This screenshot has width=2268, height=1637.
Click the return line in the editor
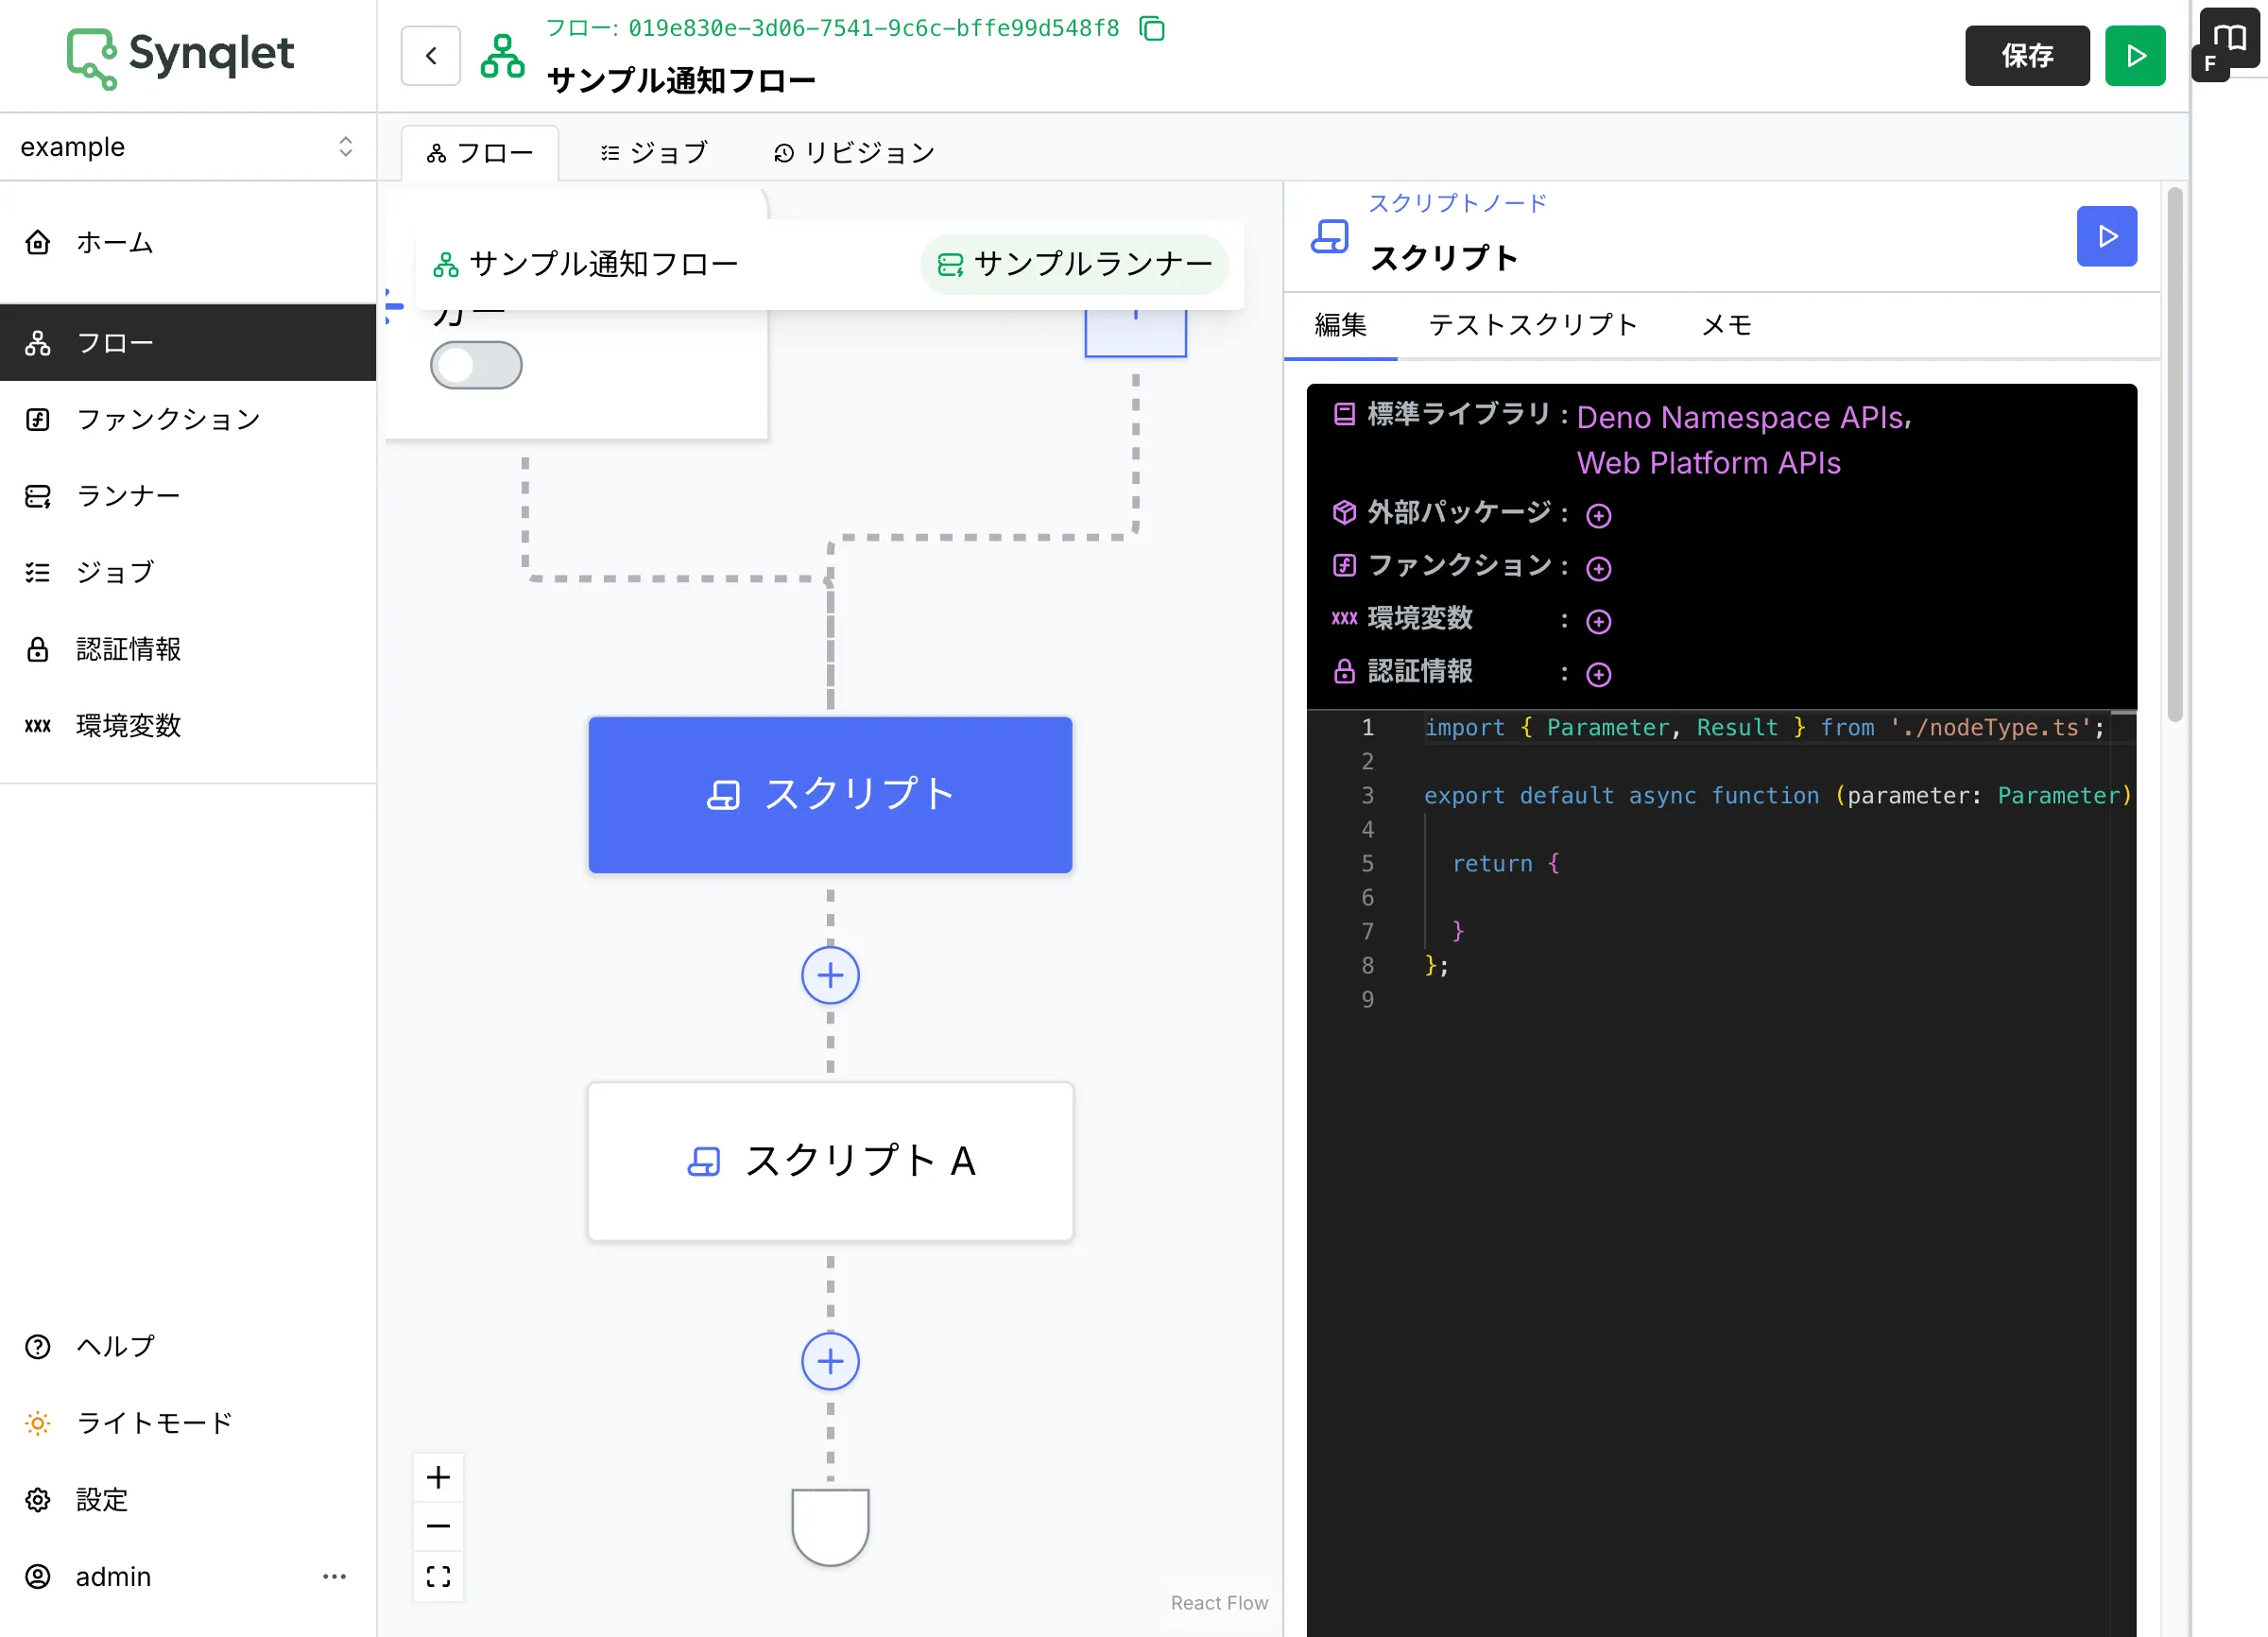click(1505, 863)
